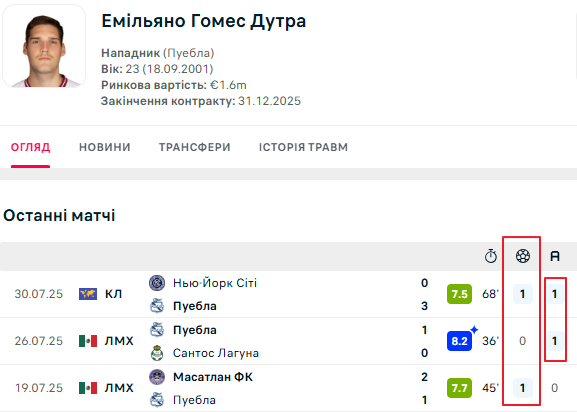This screenshot has width=577, height=412.
Task: Click the Puebla crest in the 30.07.25 match
Action: pyautogui.click(x=157, y=306)
